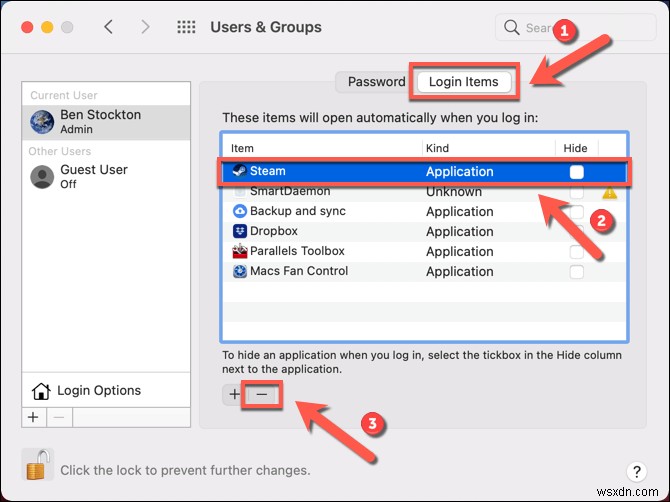Select the SmartDaemon row
670x502 pixels.
(424, 191)
